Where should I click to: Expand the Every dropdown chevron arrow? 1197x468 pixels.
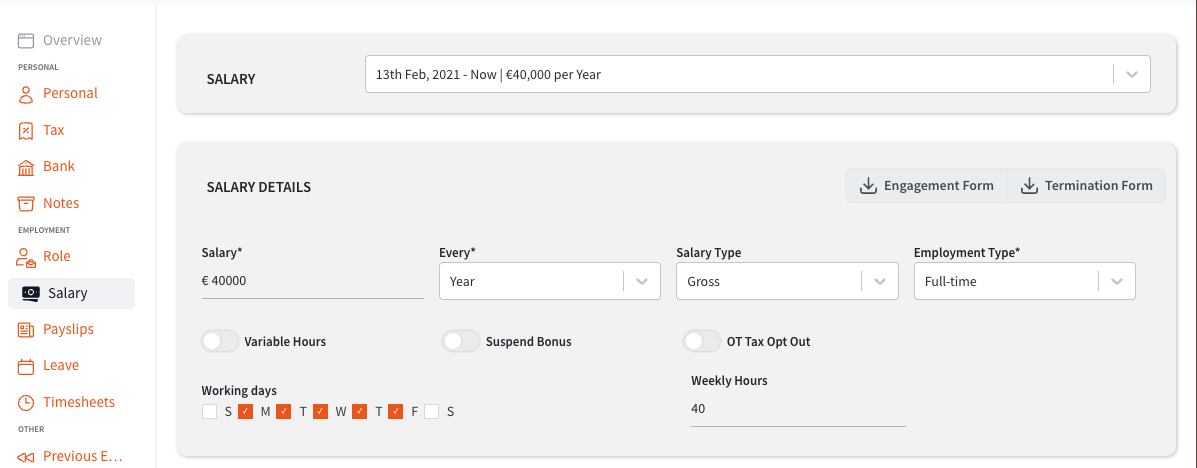click(642, 281)
